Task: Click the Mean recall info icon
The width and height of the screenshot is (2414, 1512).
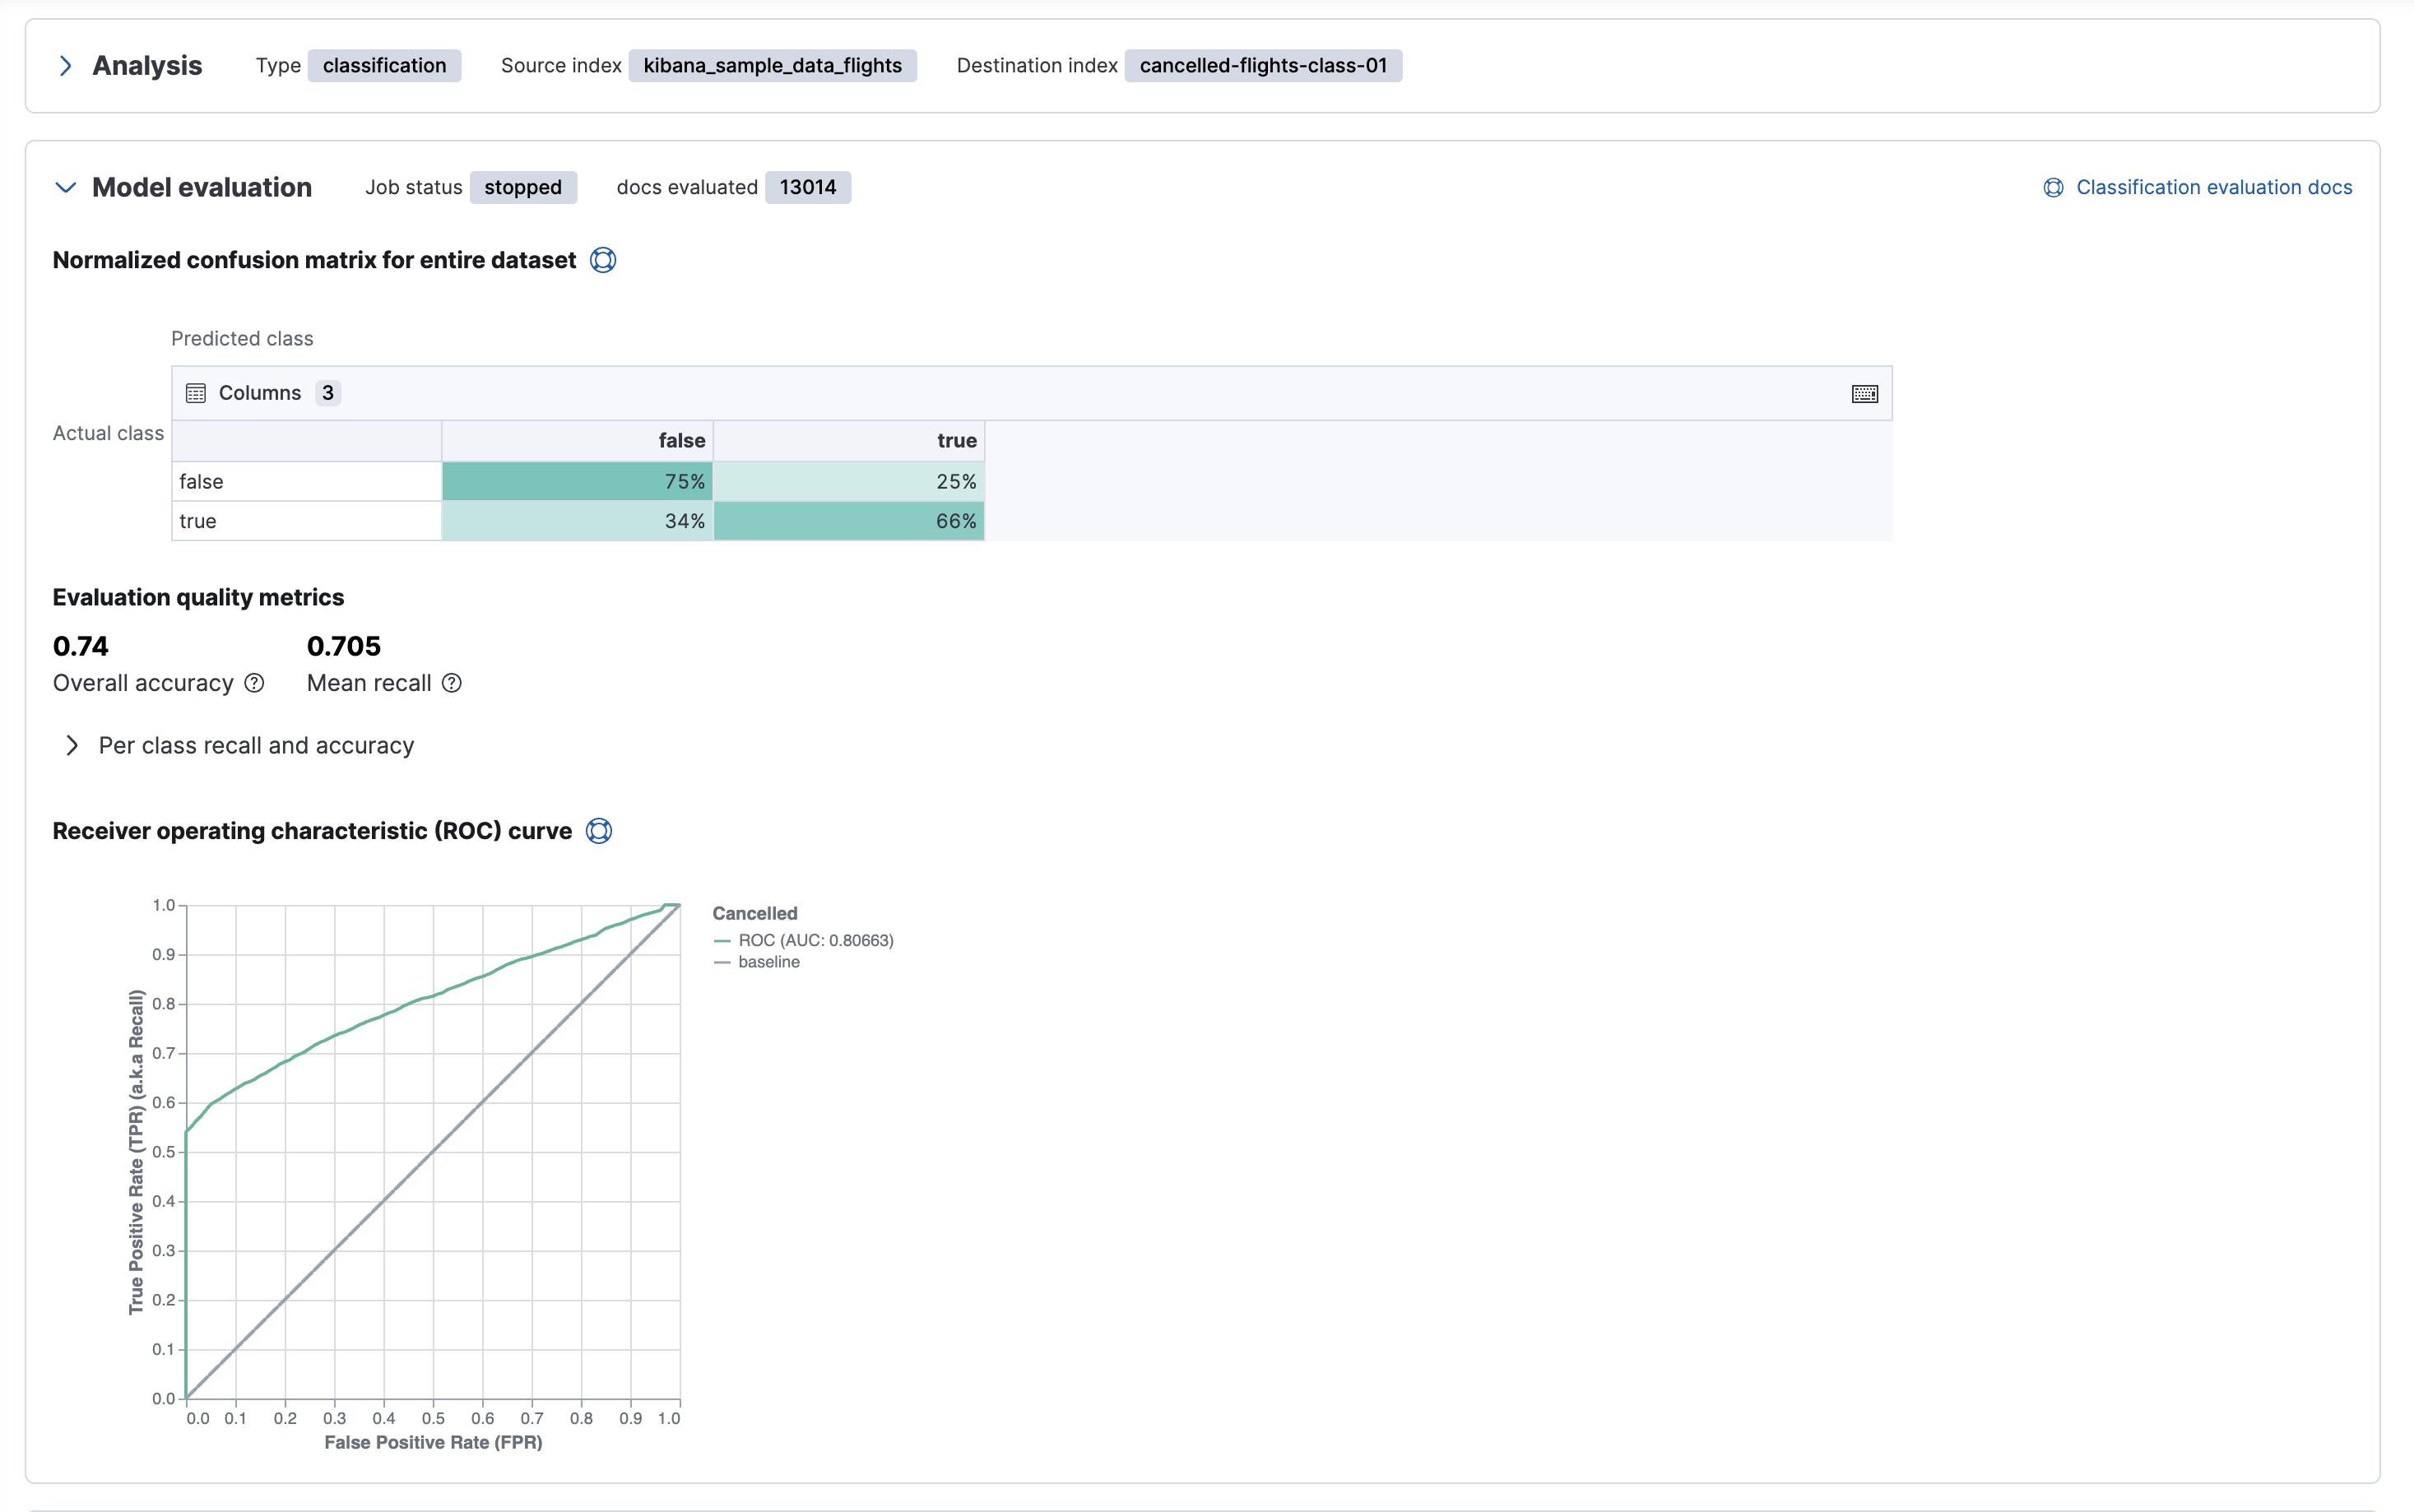Action: pyautogui.click(x=452, y=683)
